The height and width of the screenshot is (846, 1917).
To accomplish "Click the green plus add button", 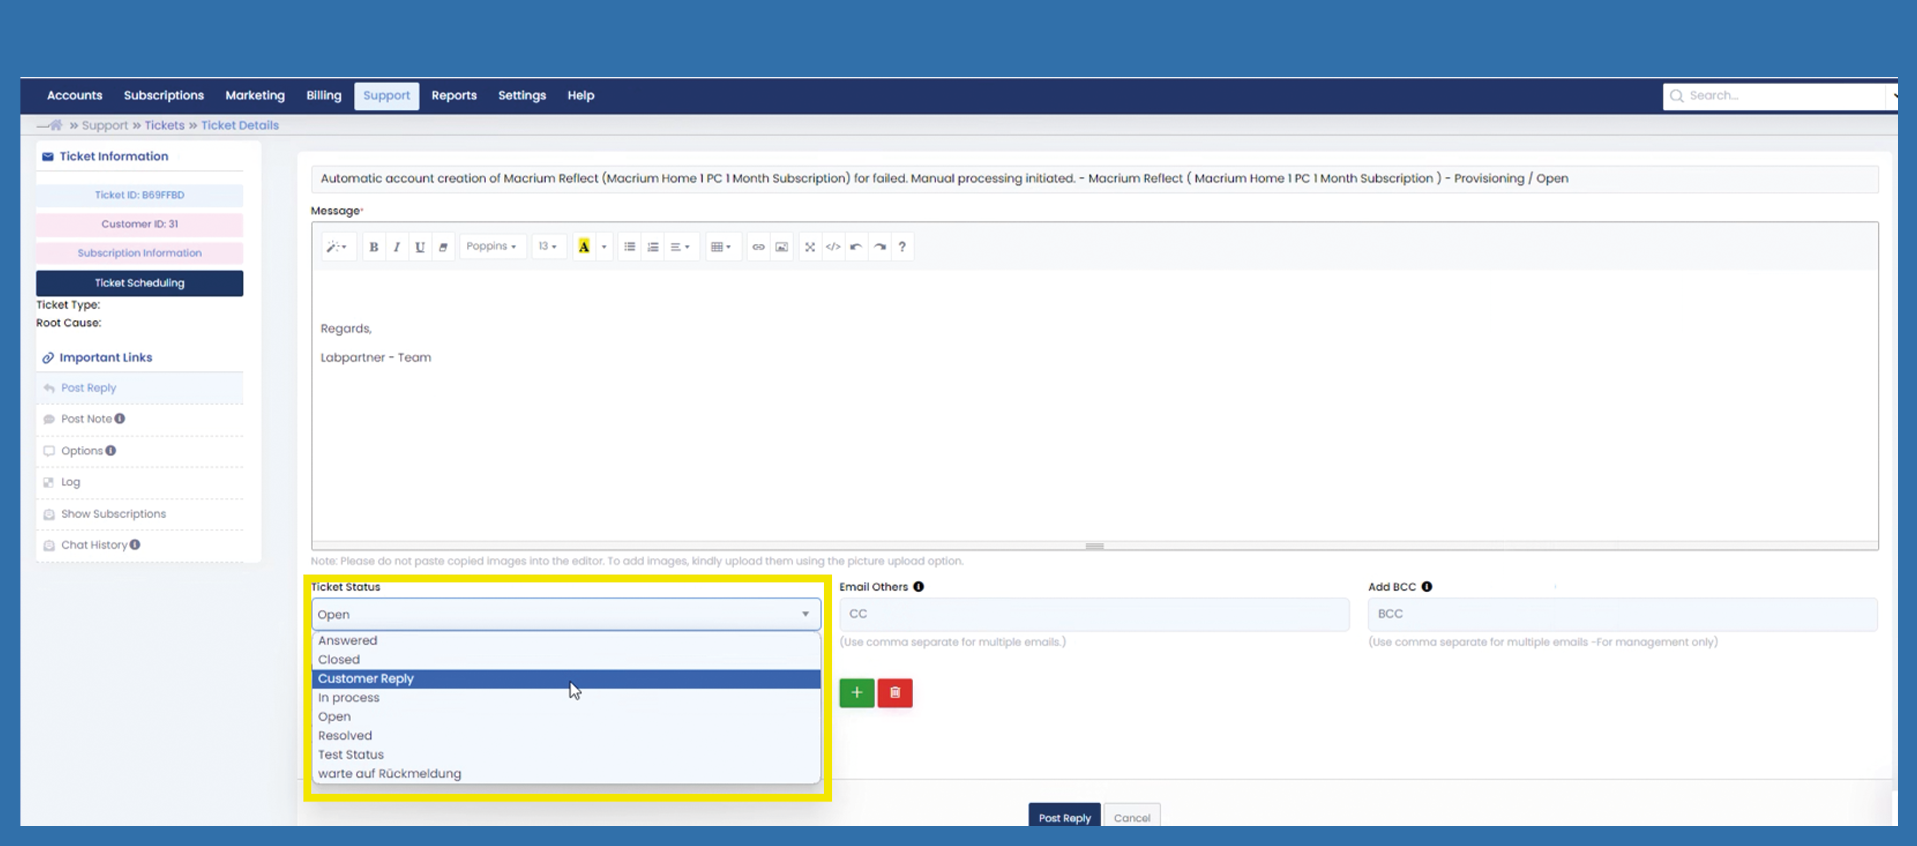I will click(857, 693).
